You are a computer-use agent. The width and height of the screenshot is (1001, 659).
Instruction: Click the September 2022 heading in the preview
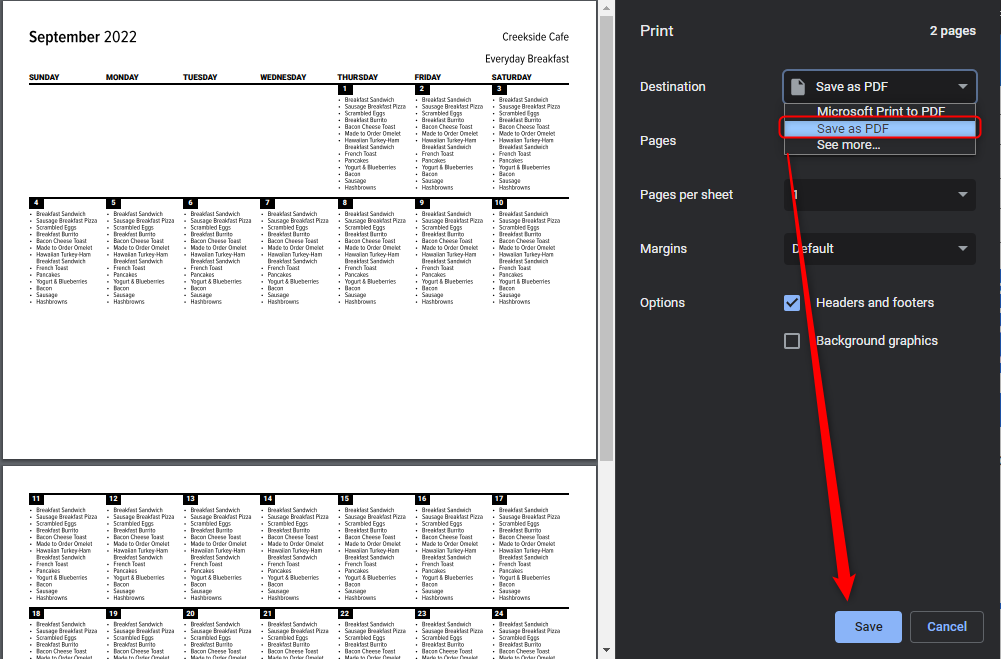pos(83,38)
